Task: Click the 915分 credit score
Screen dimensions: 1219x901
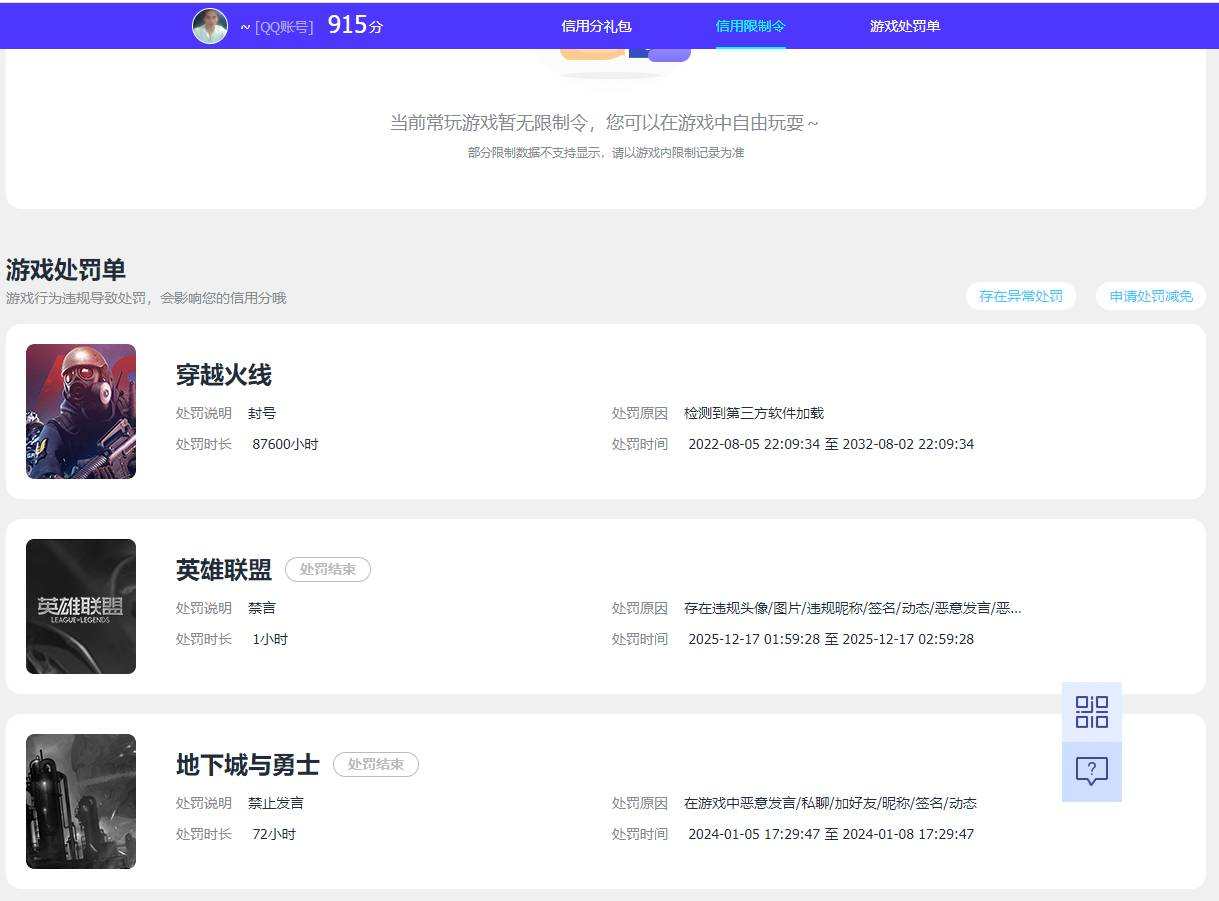Action: [356, 26]
